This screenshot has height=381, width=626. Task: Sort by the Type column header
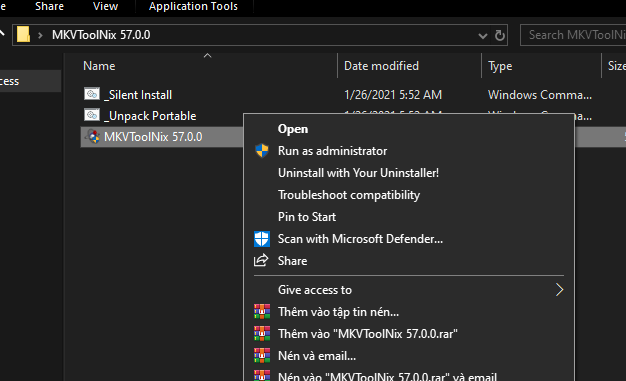pos(500,66)
